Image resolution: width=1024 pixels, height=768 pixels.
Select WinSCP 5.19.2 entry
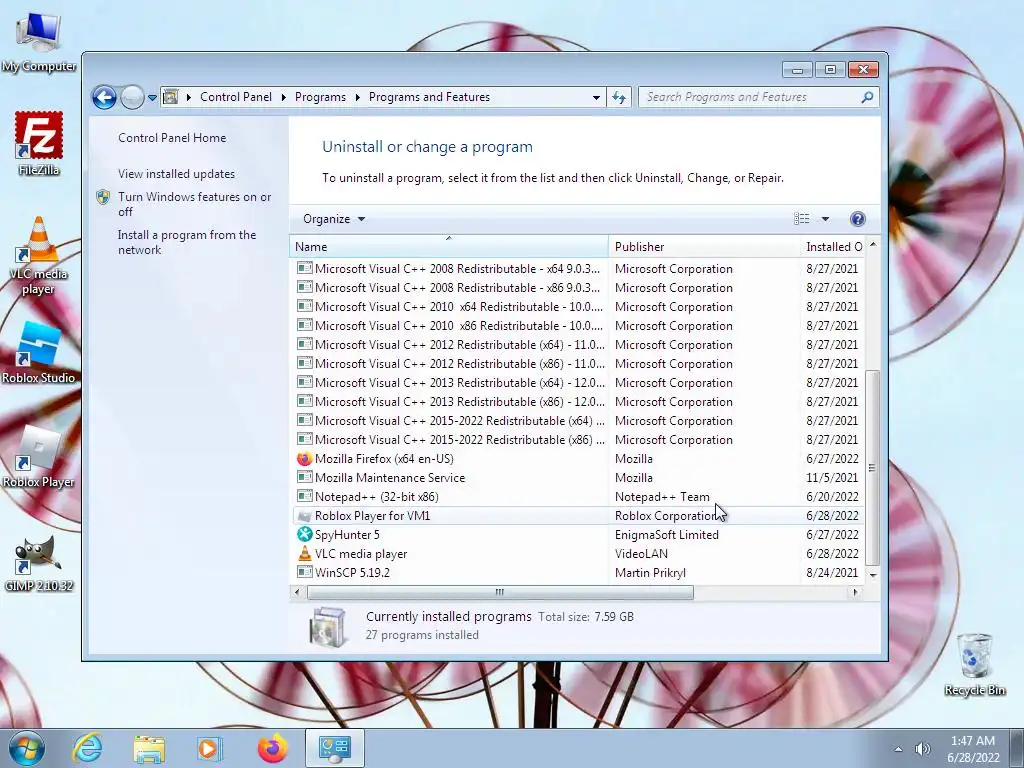coord(578,572)
